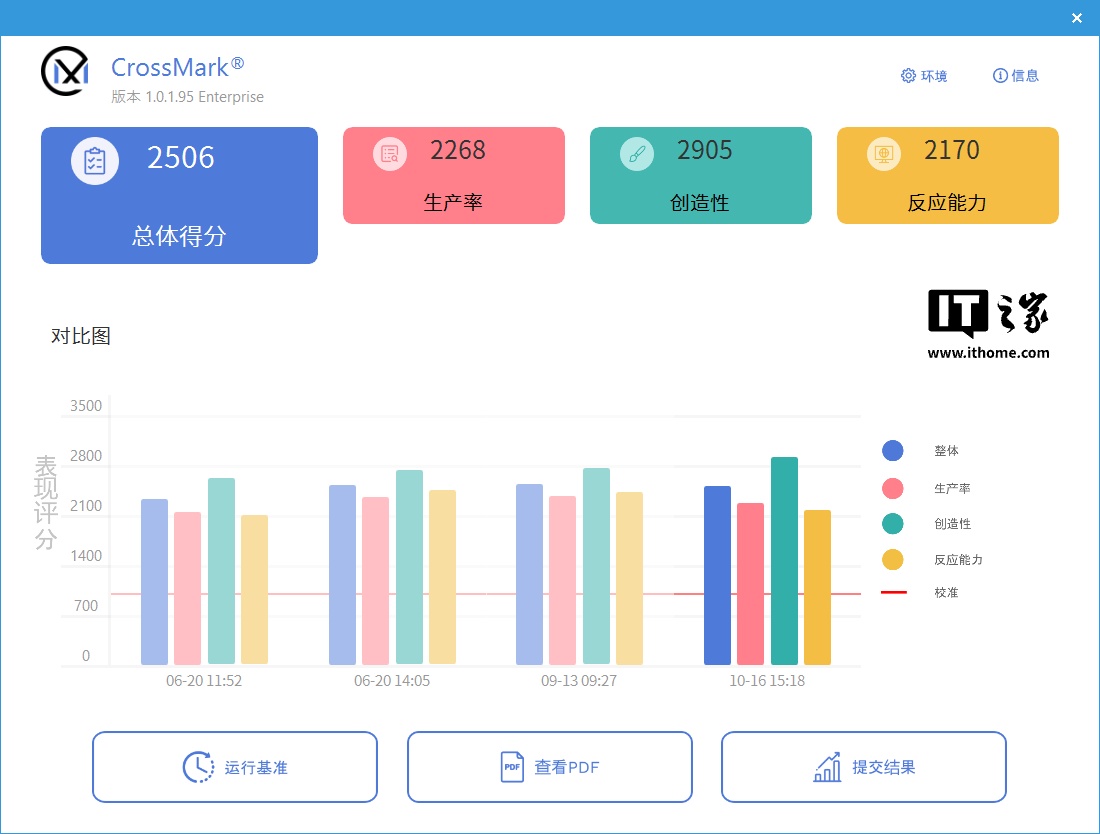The height and width of the screenshot is (834, 1100).
Task: Click the information circle icon
Action: coord(999,76)
